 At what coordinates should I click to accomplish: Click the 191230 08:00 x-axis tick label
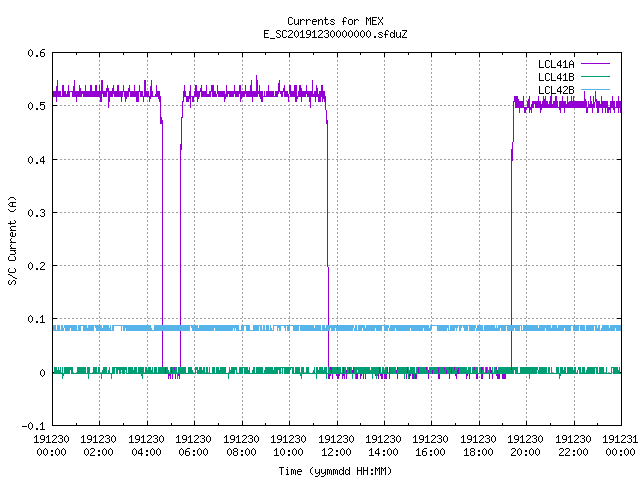241,446
